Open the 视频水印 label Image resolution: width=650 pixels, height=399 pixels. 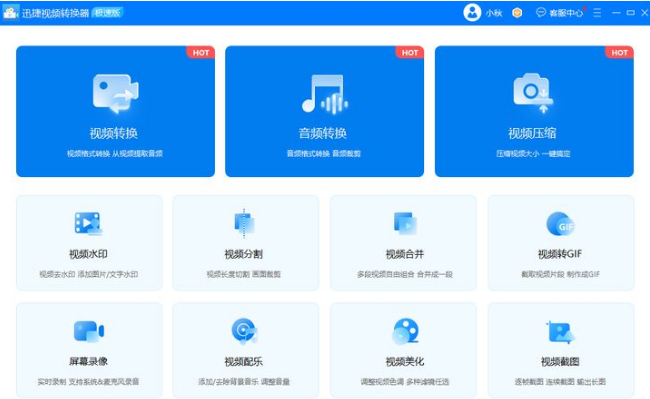[x=88, y=254]
